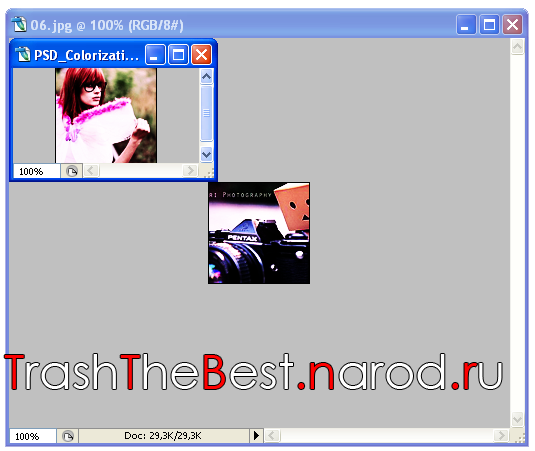Click the status icon beside inner 100% zoom

pyautogui.click(x=72, y=171)
